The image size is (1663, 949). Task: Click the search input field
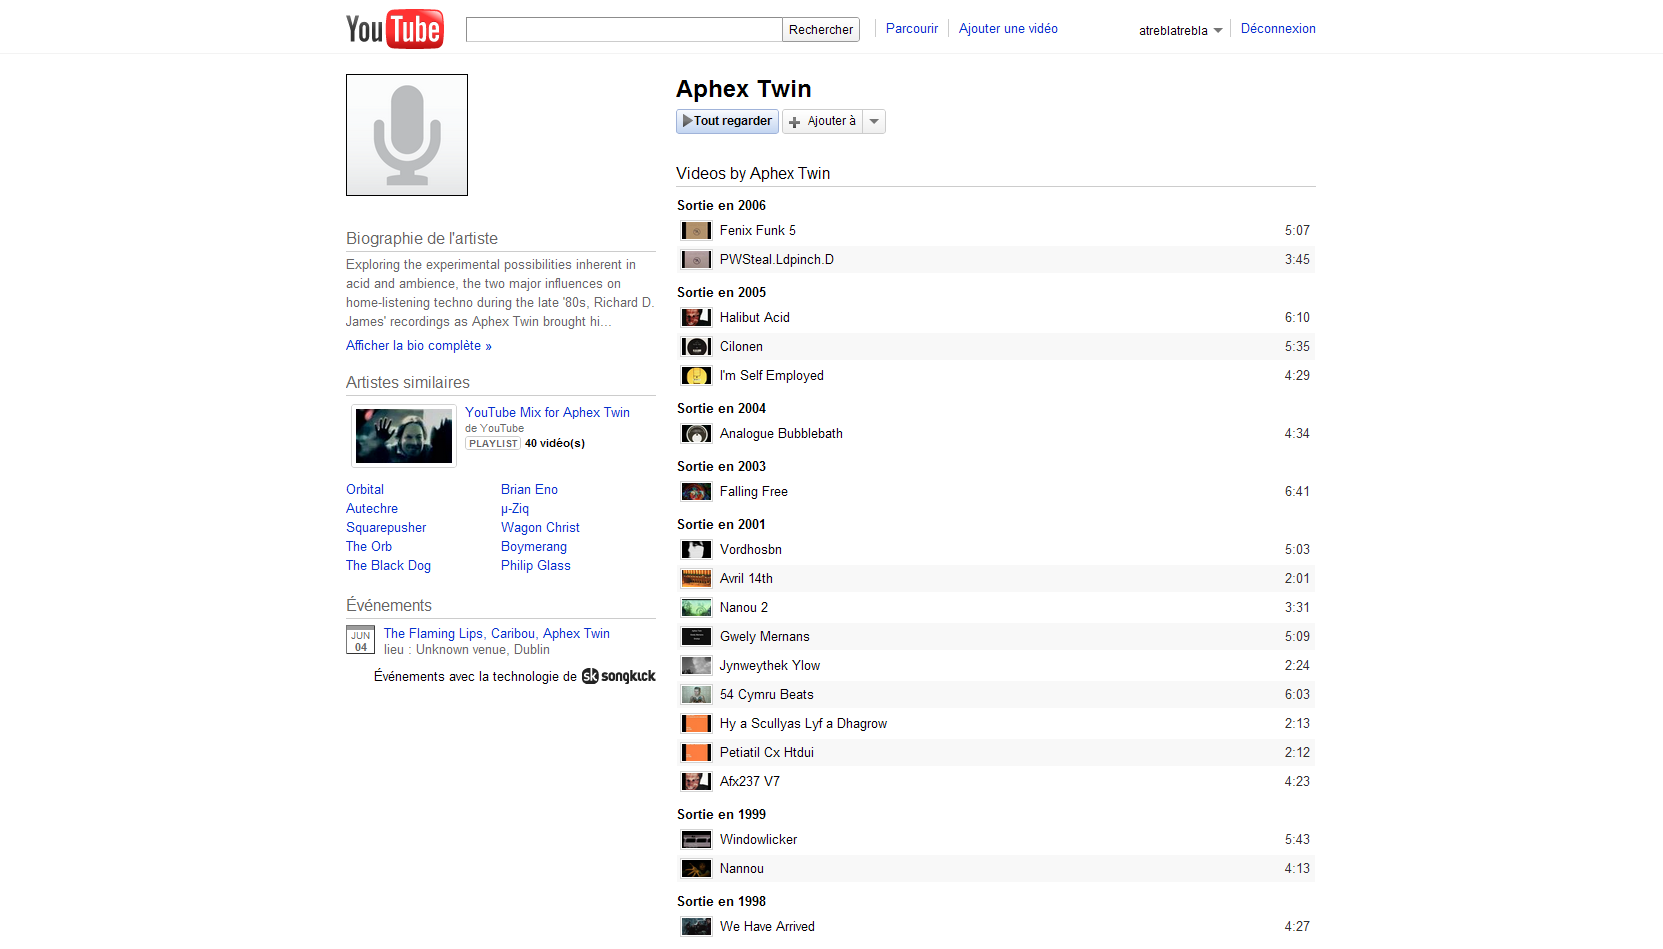(x=624, y=30)
